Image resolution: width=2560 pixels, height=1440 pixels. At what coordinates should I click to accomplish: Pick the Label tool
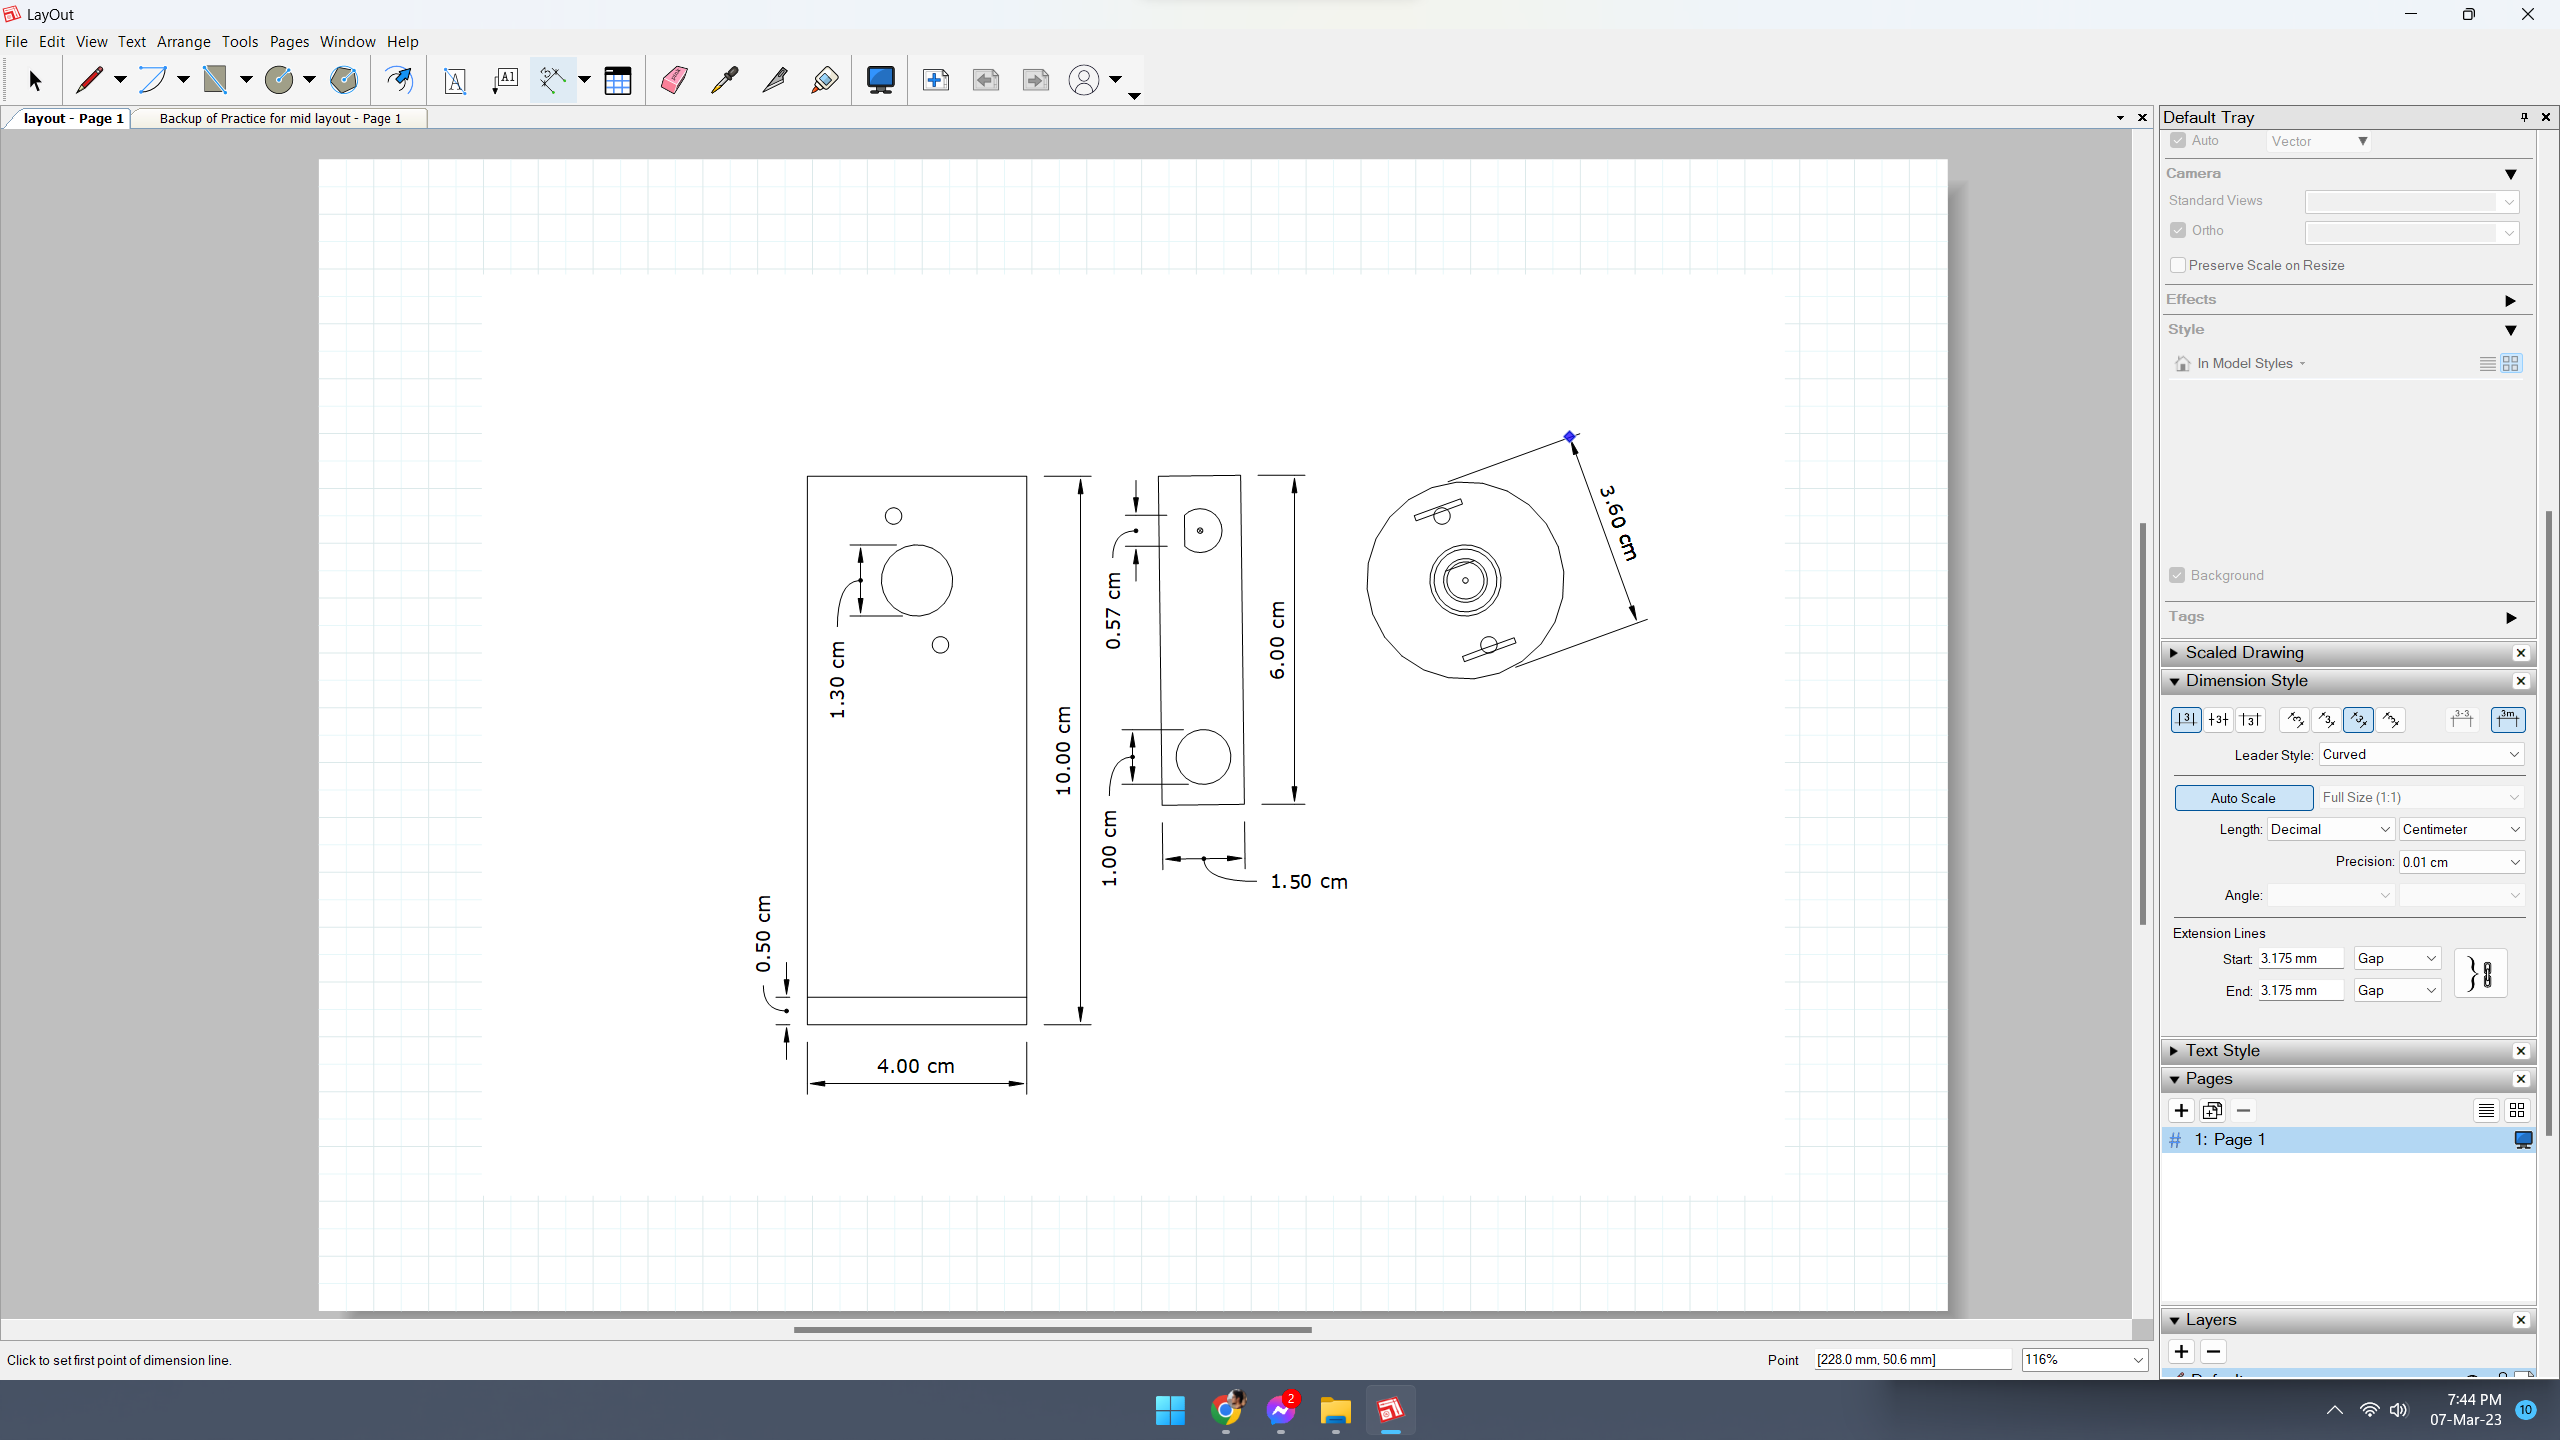click(x=504, y=80)
